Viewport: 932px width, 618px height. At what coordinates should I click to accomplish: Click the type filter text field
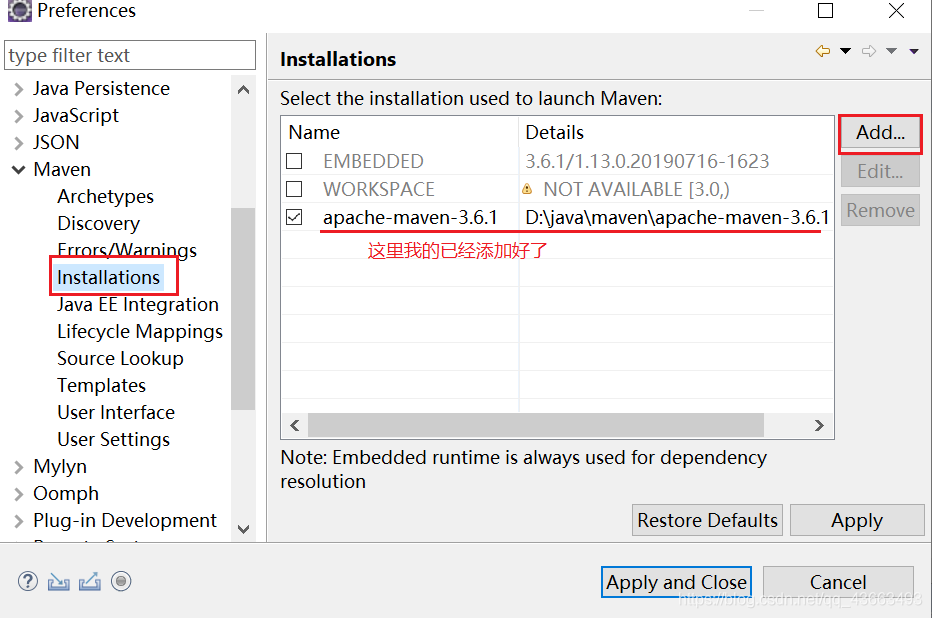(x=130, y=55)
